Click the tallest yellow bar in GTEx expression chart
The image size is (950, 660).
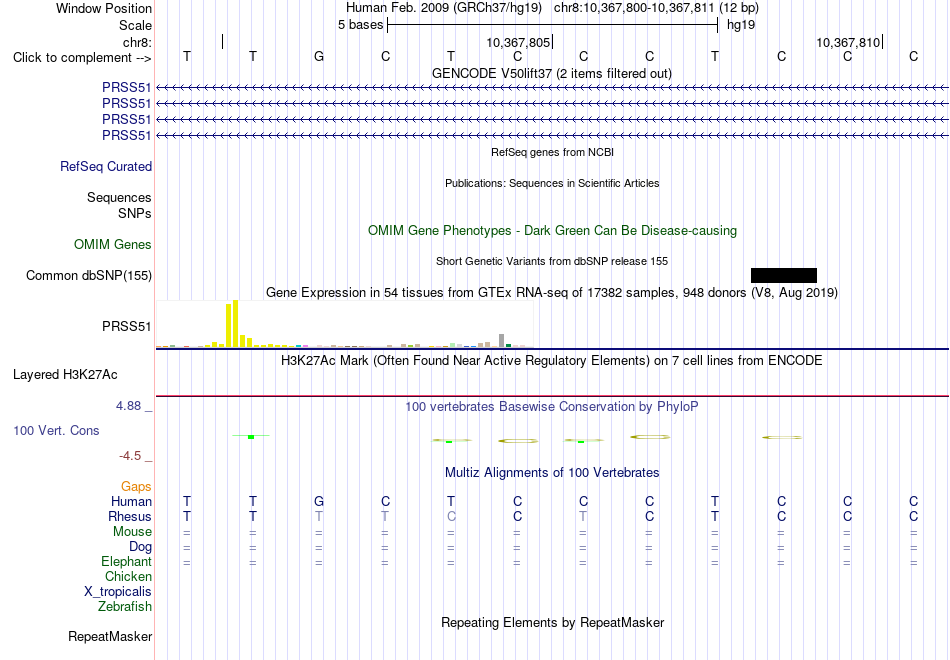(x=236, y=324)
